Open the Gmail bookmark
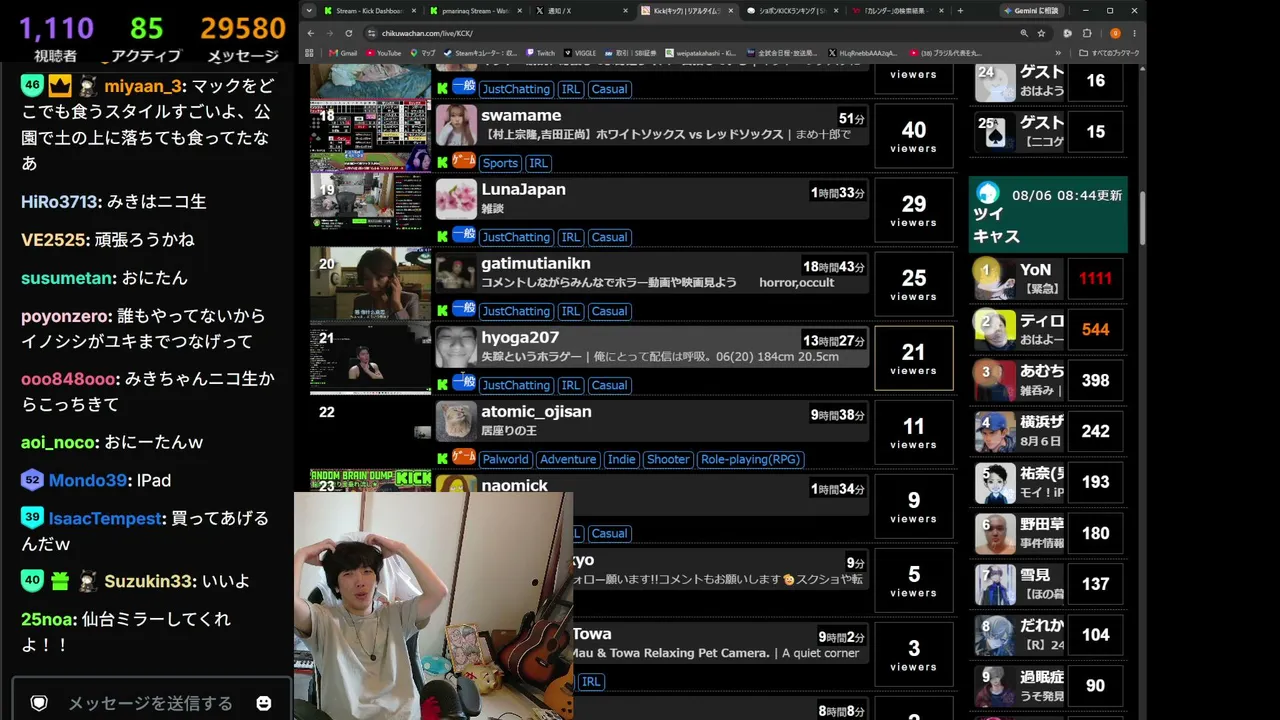1280x720 pixels. [343, 53]
